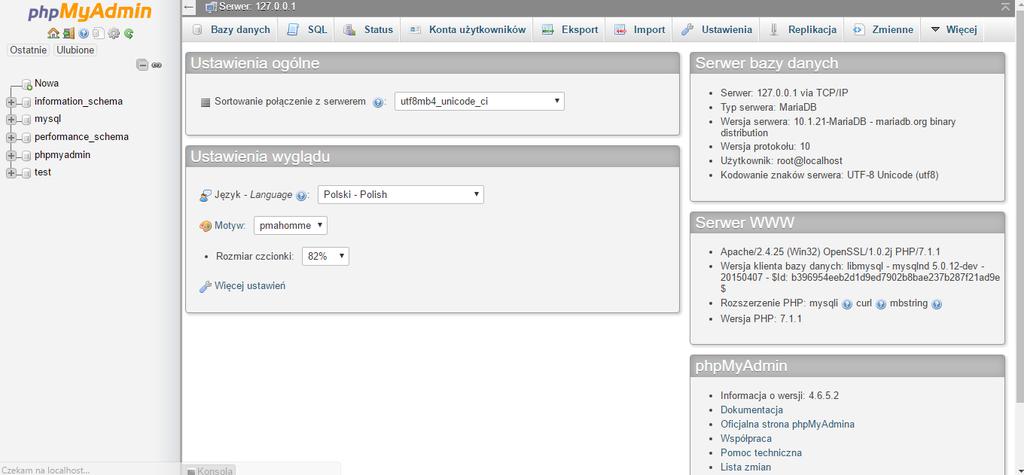Screen dimensions: 1024x475
Task: Select the phpmyadmin database name
Action: [63, 156]
